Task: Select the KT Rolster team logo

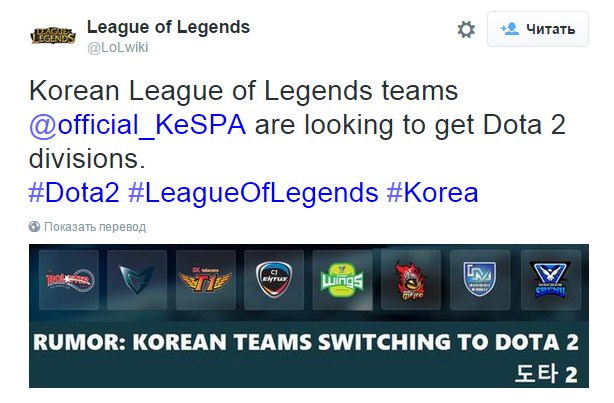Action: click(69, 280)
